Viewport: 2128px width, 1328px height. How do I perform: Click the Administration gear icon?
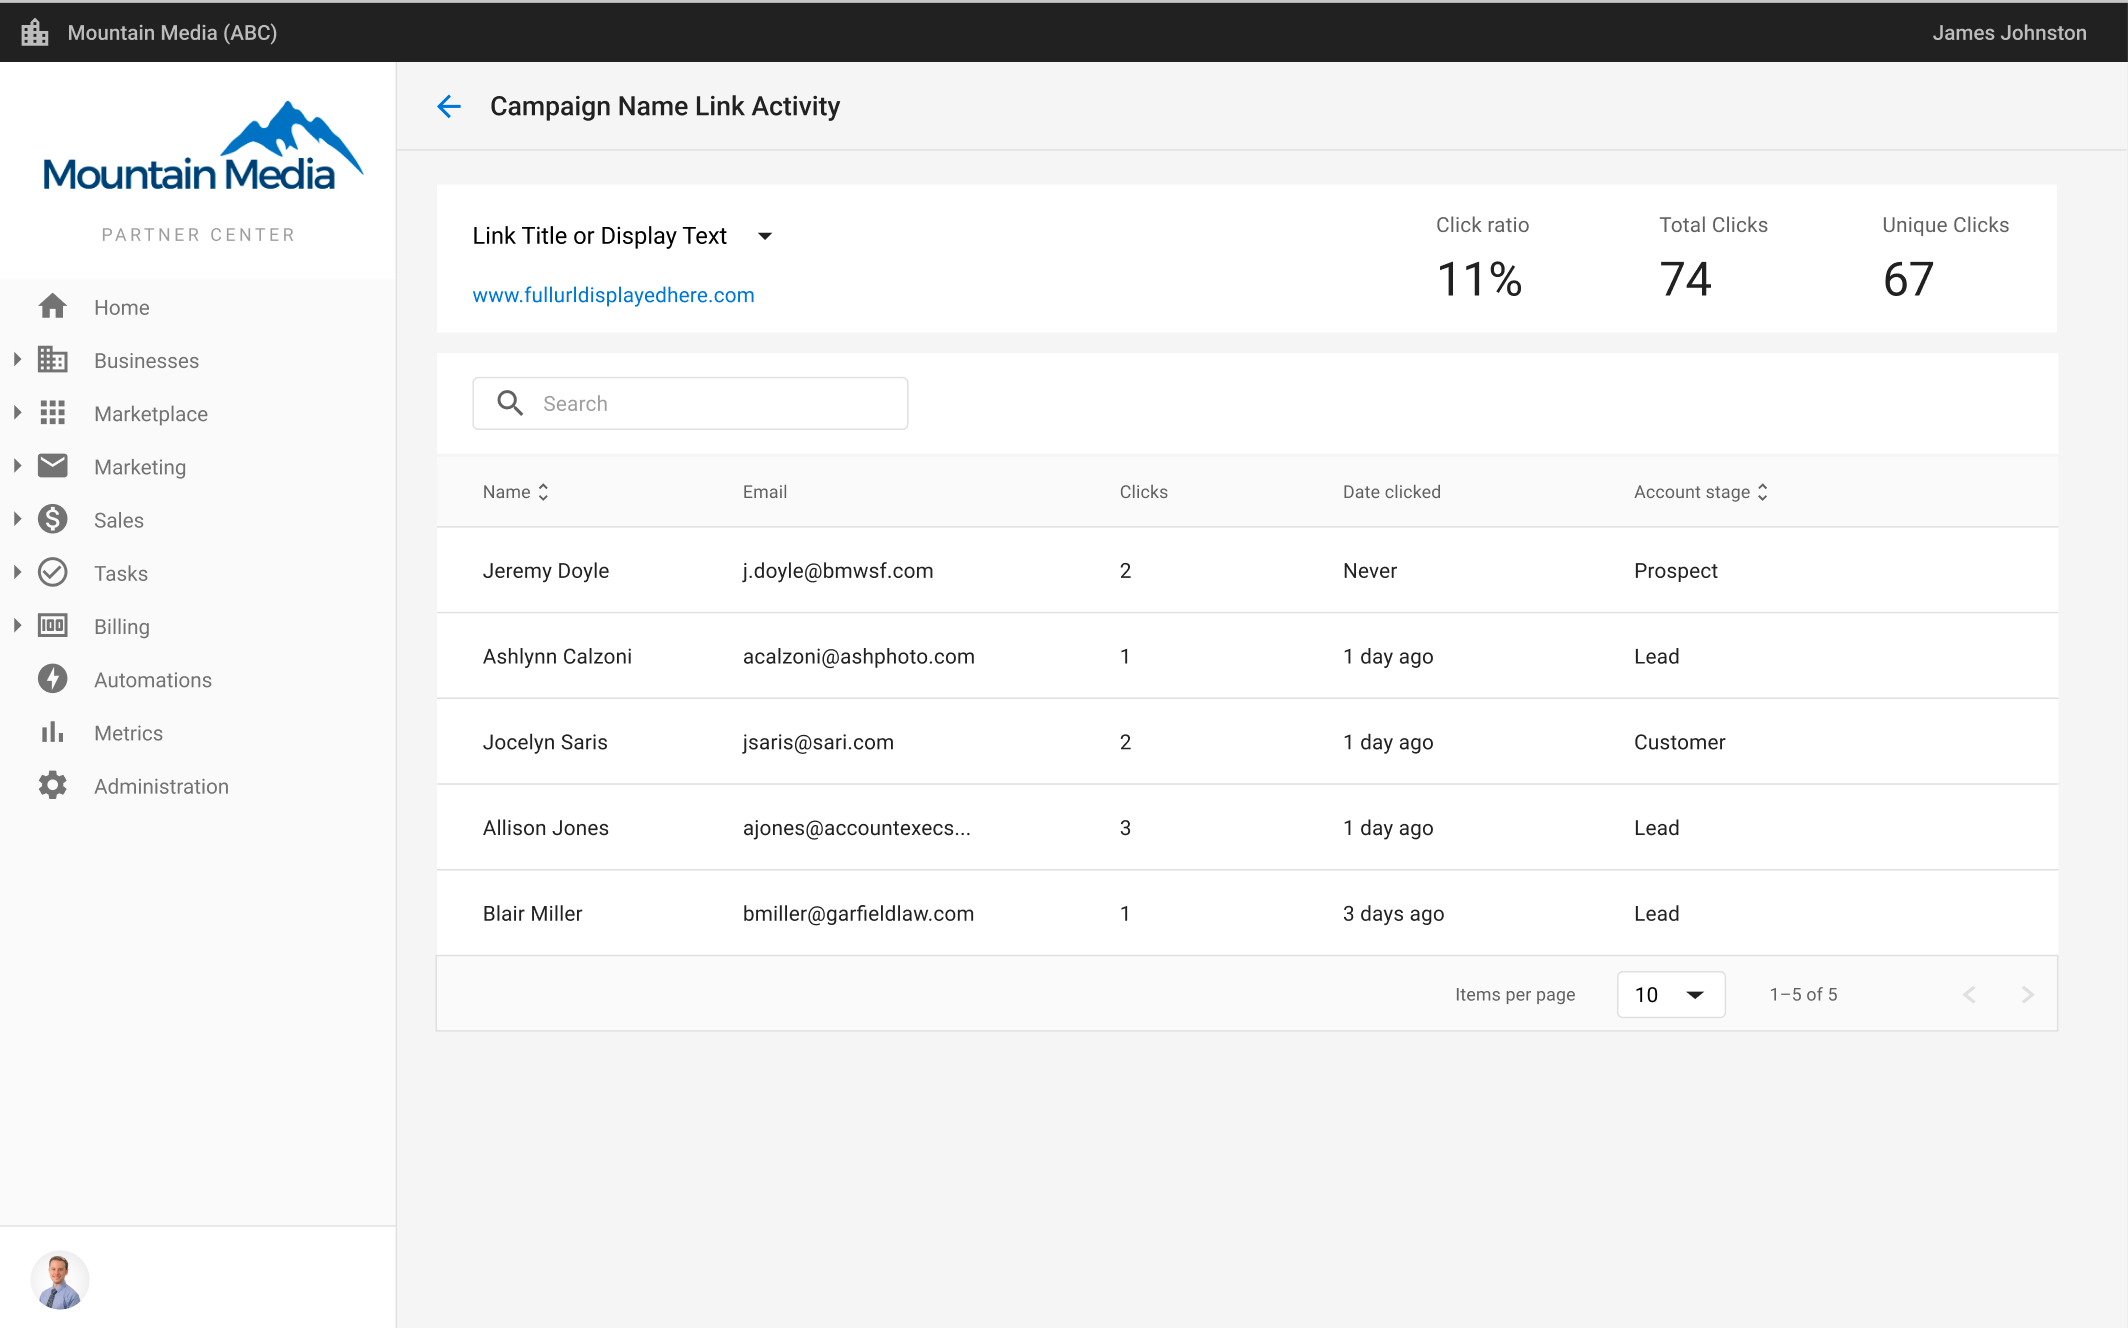pyautogui.click(x=53, y=786)
